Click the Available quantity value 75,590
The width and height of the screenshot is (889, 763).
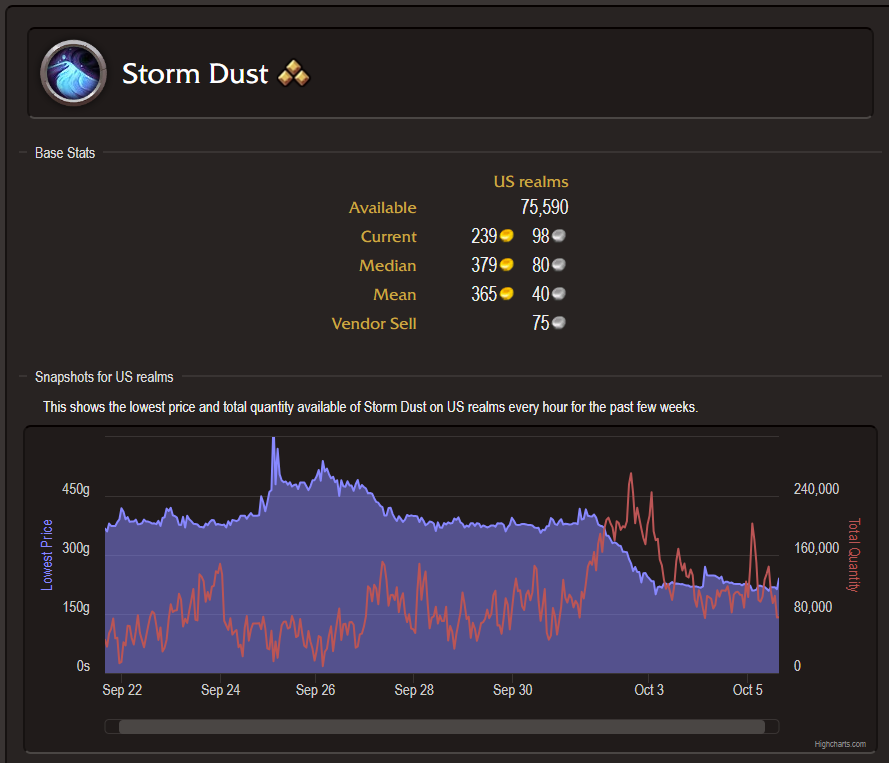click(x=544, y=208)
